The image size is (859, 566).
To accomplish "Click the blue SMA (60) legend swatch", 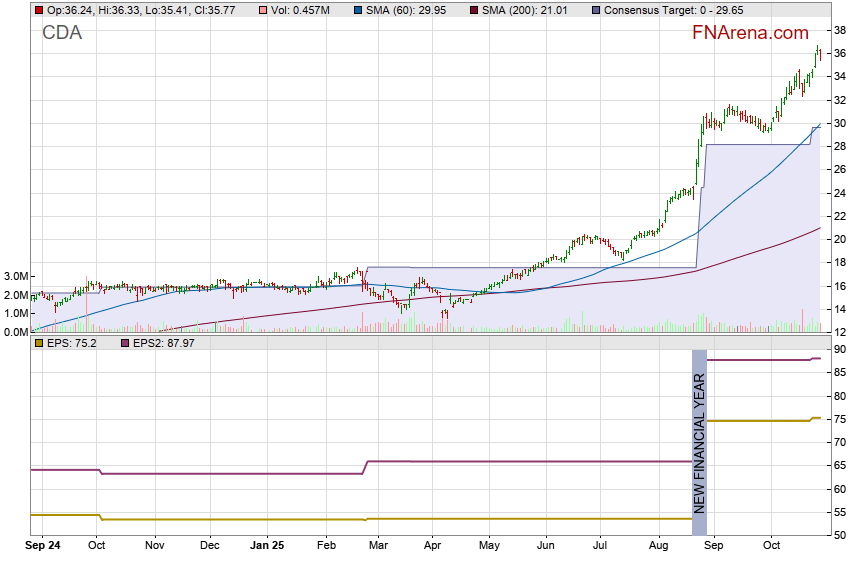I will [x=358, y=10].
